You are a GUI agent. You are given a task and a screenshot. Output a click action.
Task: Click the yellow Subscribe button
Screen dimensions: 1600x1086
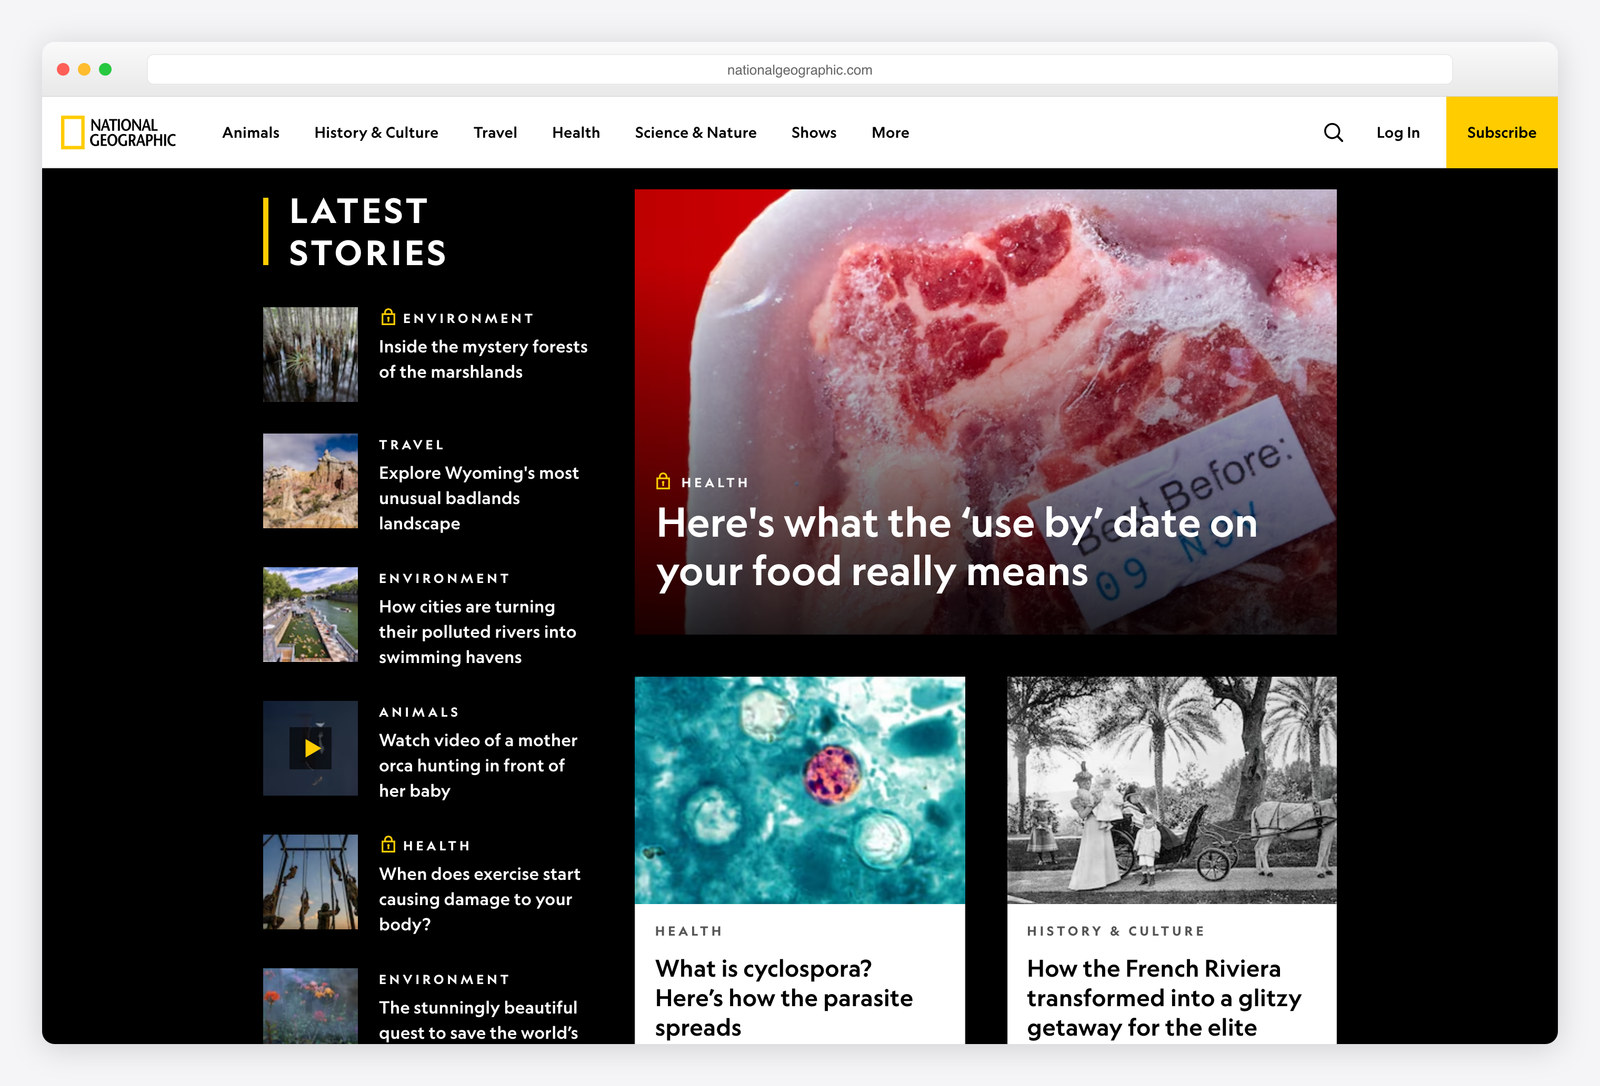tap(1502, 132)
